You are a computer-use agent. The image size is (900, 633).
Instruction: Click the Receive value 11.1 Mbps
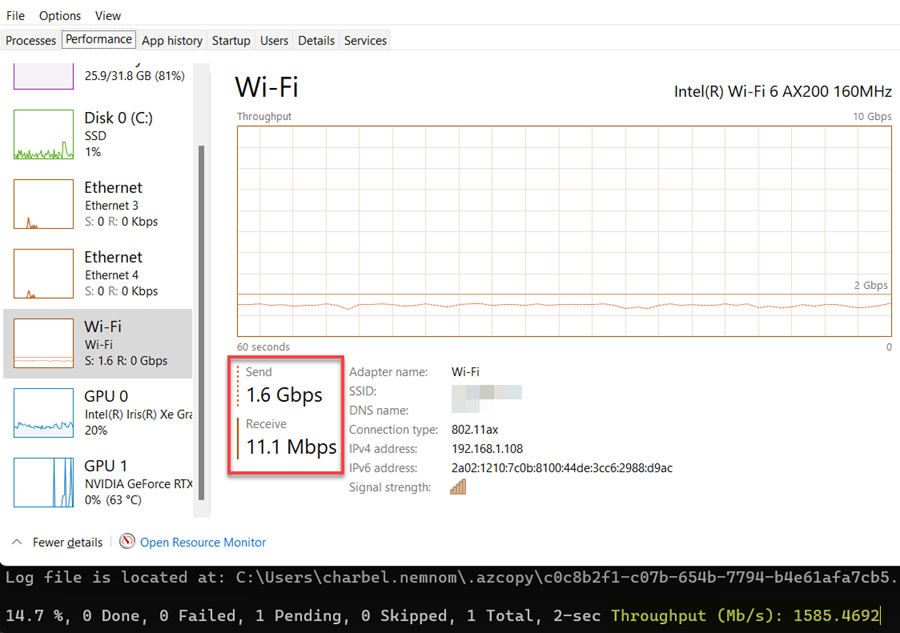click(x=291, y=446)
